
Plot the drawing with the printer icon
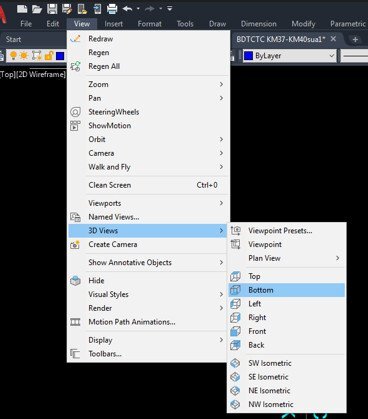tap(112, 9)
